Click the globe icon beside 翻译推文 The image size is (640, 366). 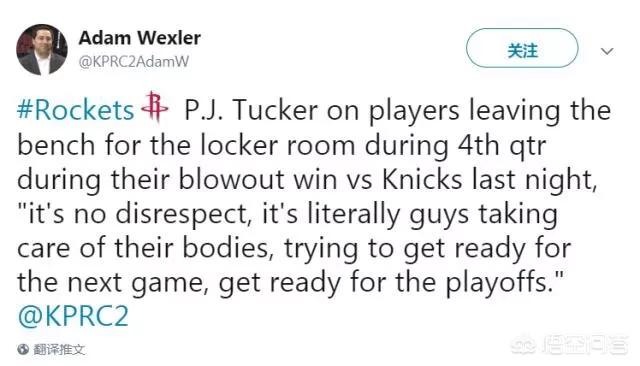(23, 349)
